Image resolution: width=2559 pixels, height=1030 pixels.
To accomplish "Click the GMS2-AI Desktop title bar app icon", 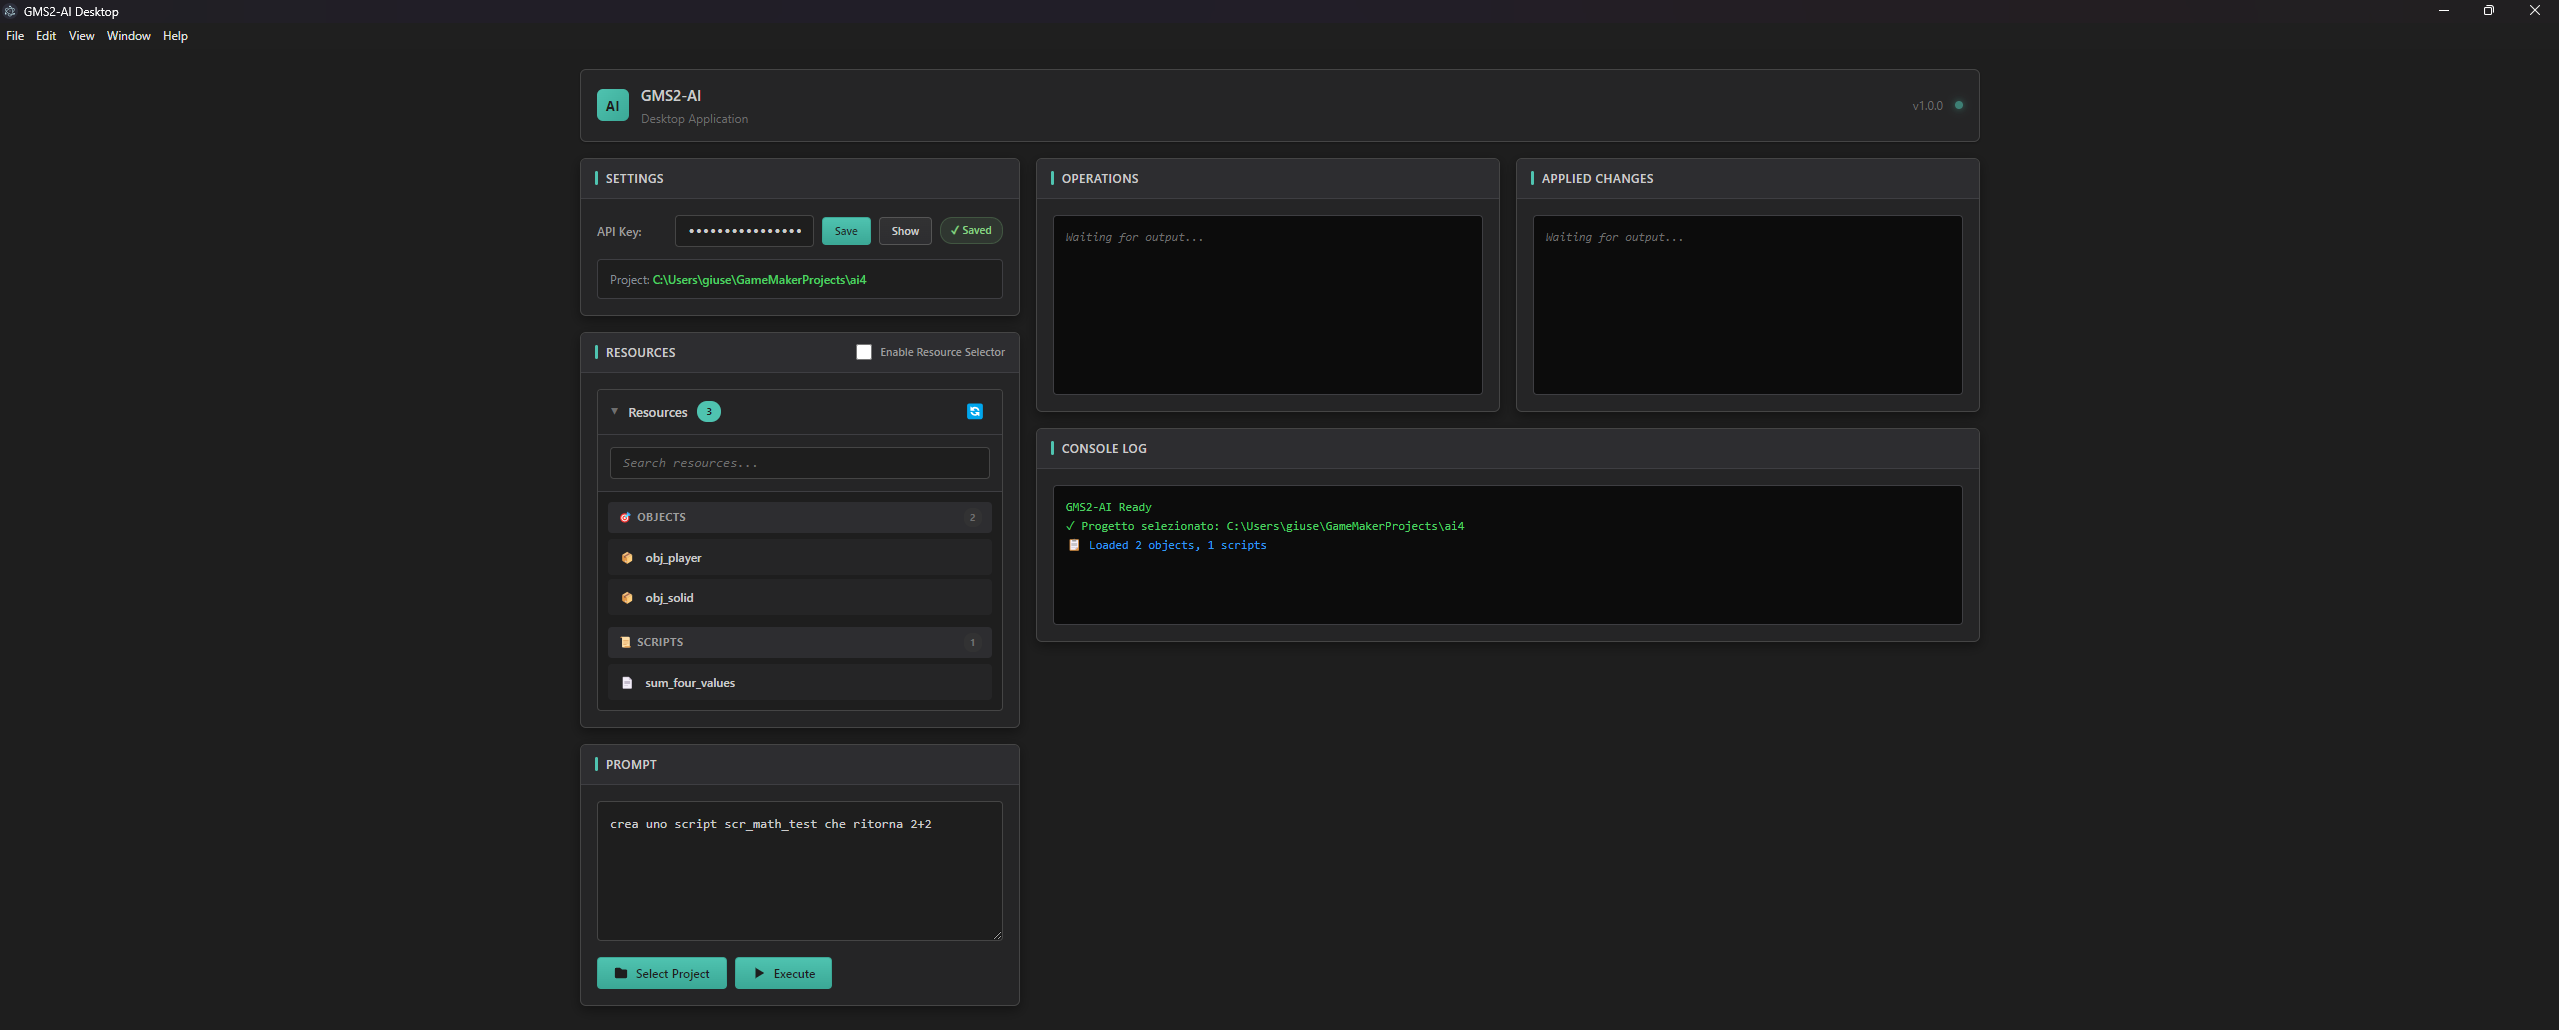I will coord(11,11).
